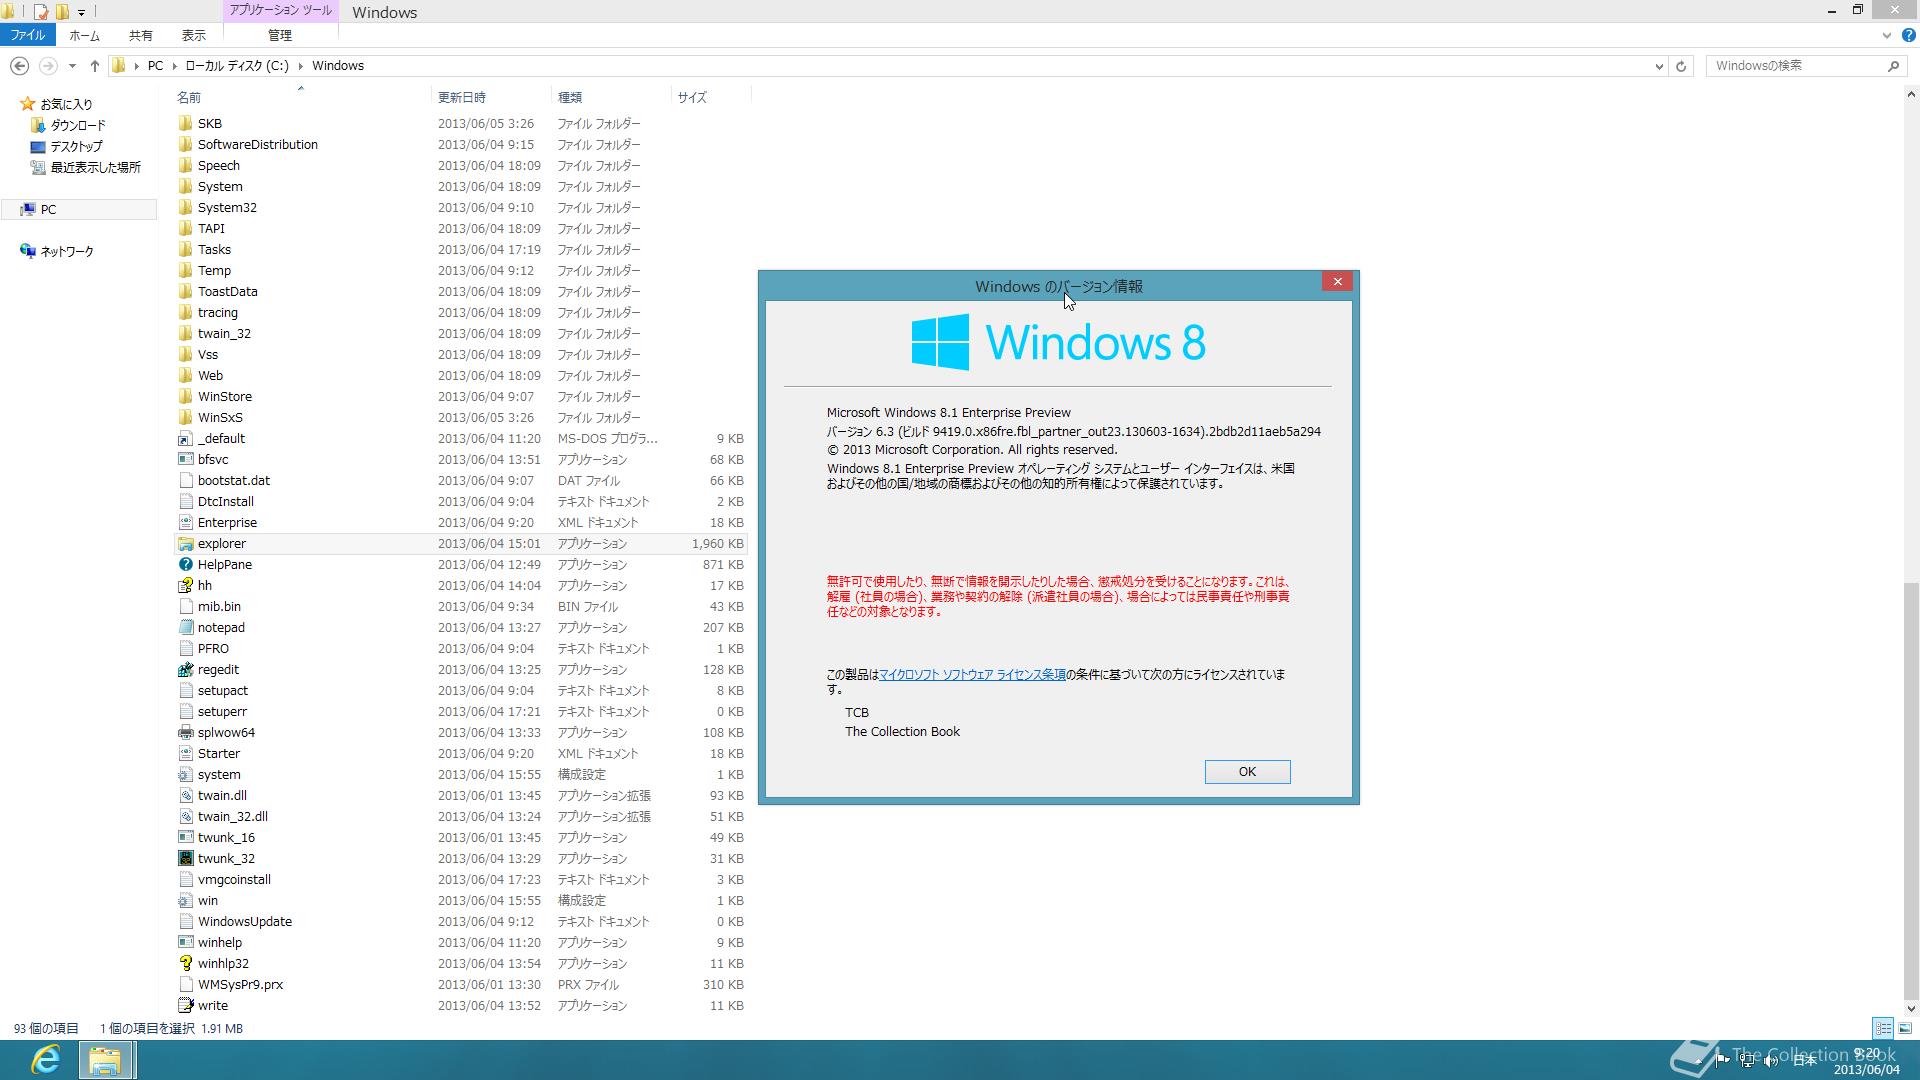Click OK in the version dialog
The image size is (1920, 1080).
1247,772
